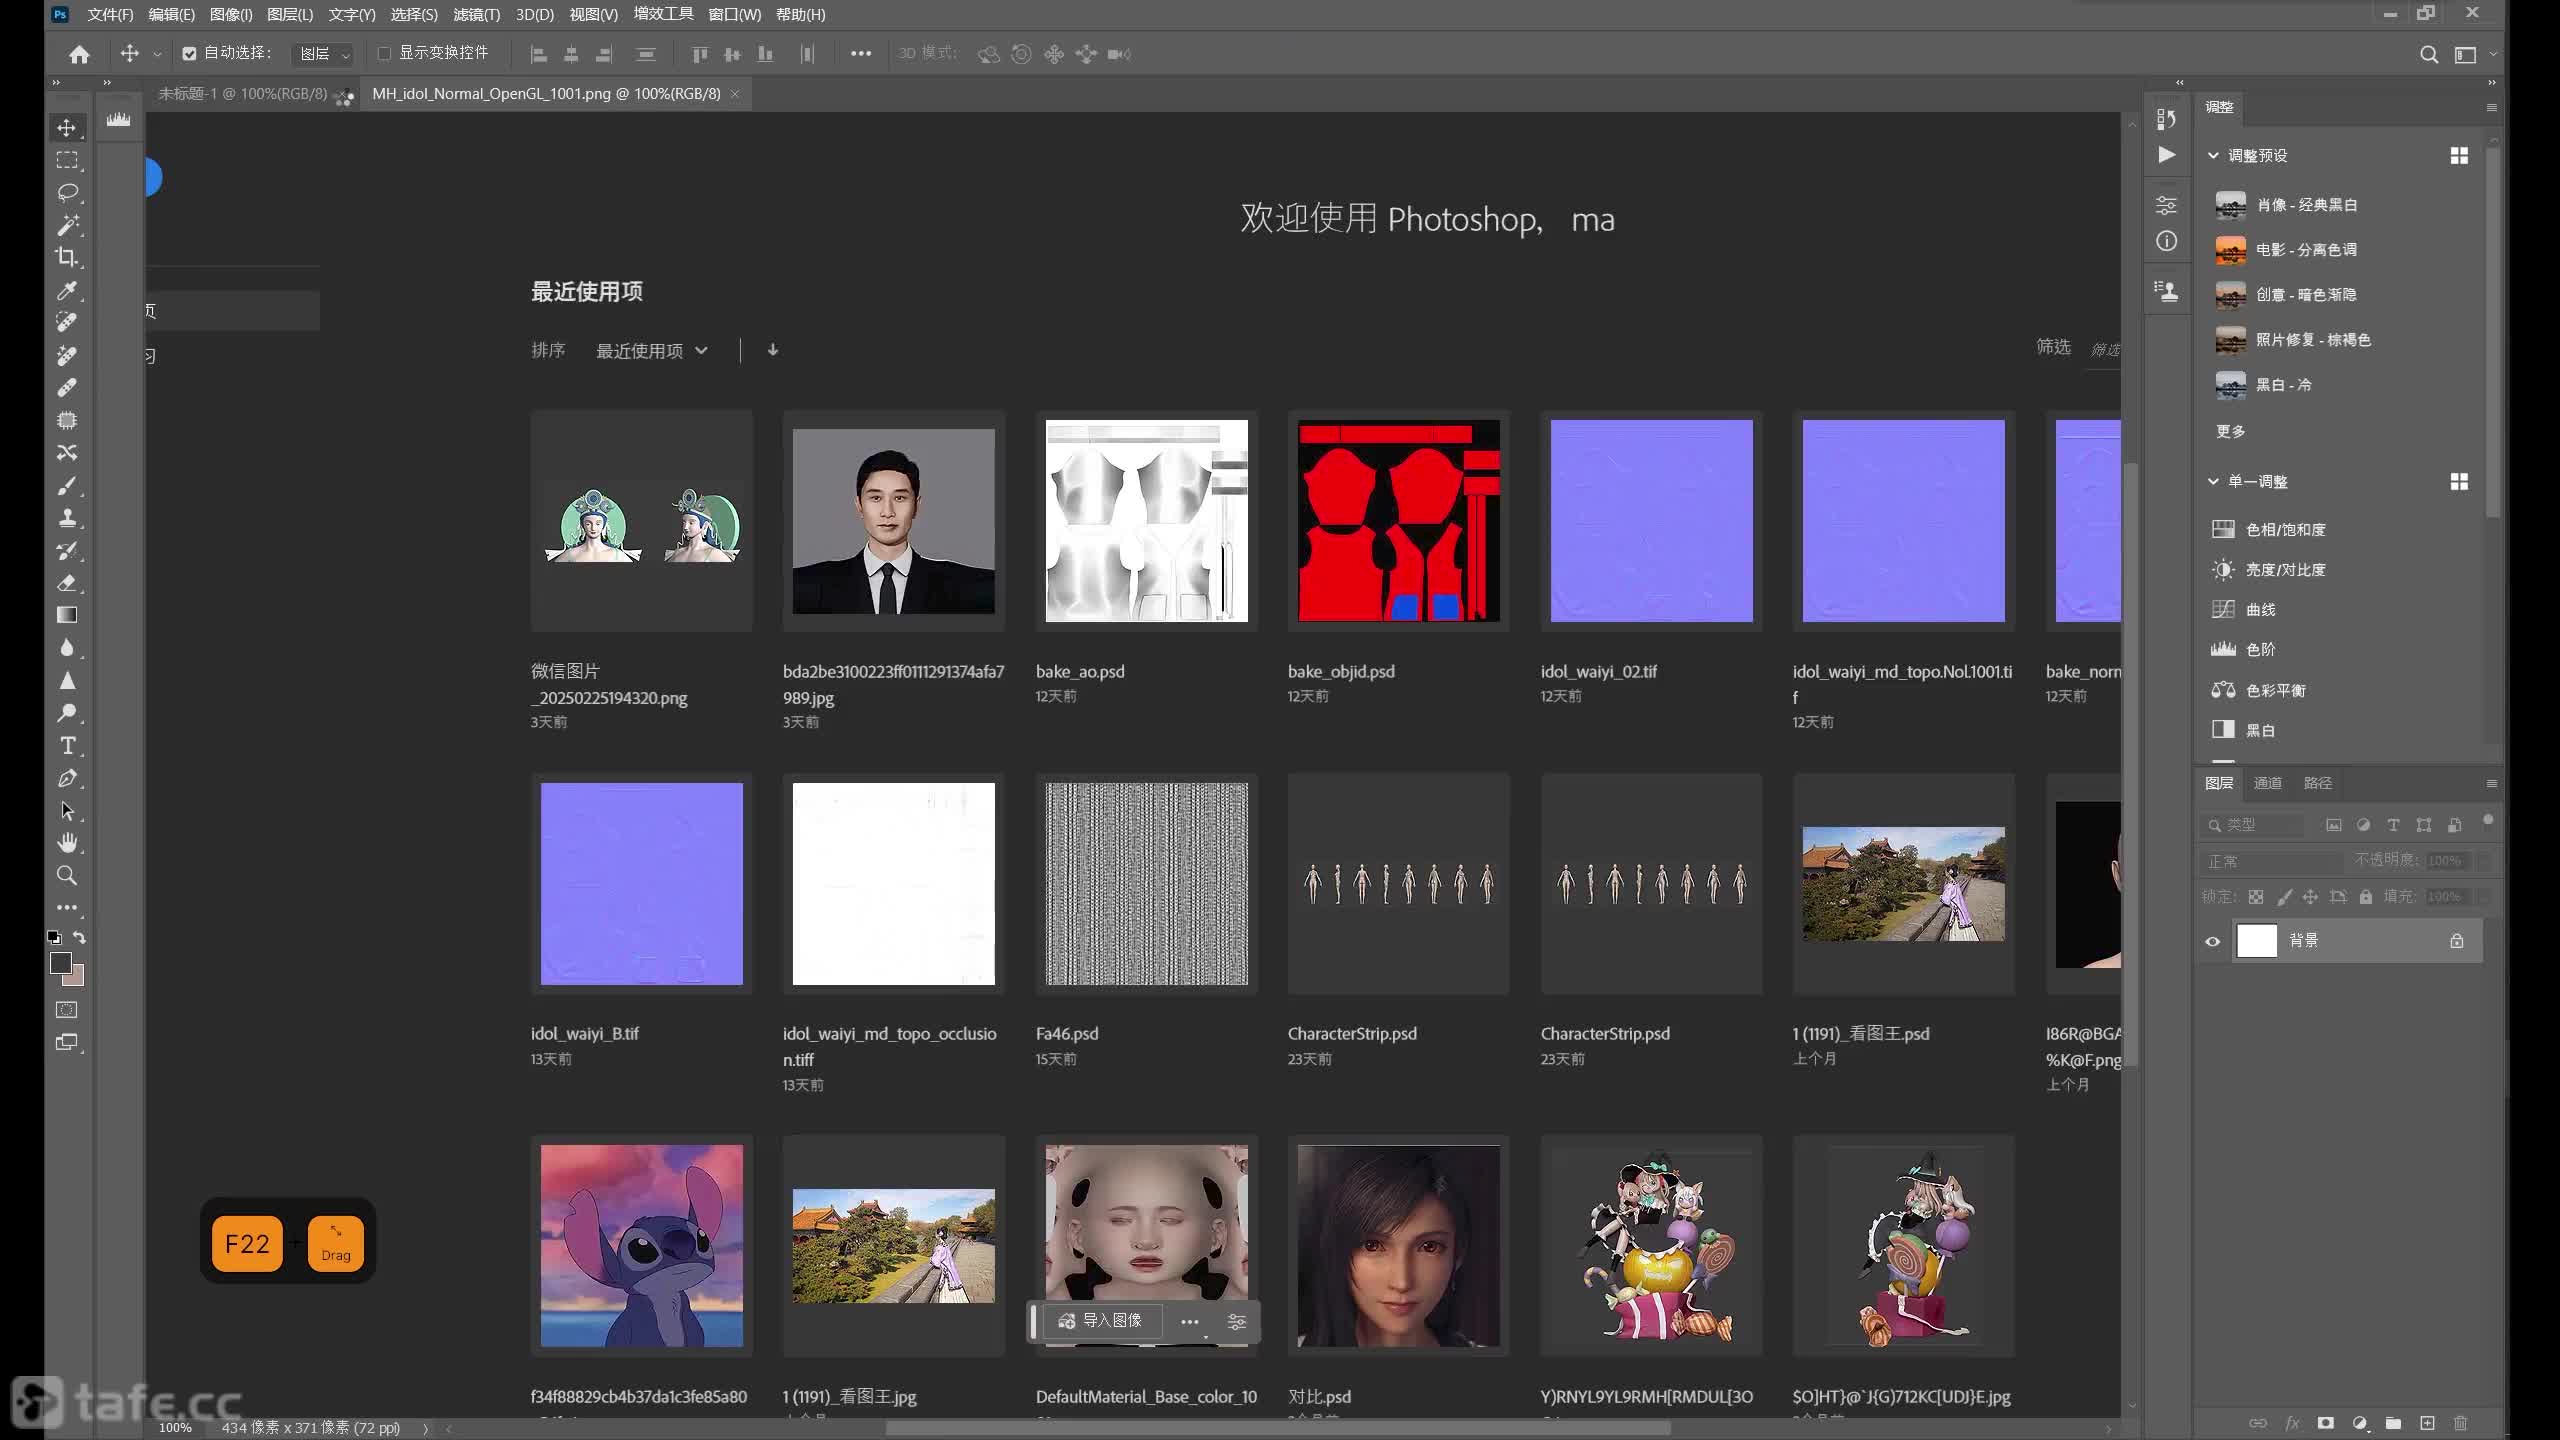Select the Magic Wand tool
Image resolution: width=2560 pixels, height=1440 pixels.
click(x=67, y=225)
